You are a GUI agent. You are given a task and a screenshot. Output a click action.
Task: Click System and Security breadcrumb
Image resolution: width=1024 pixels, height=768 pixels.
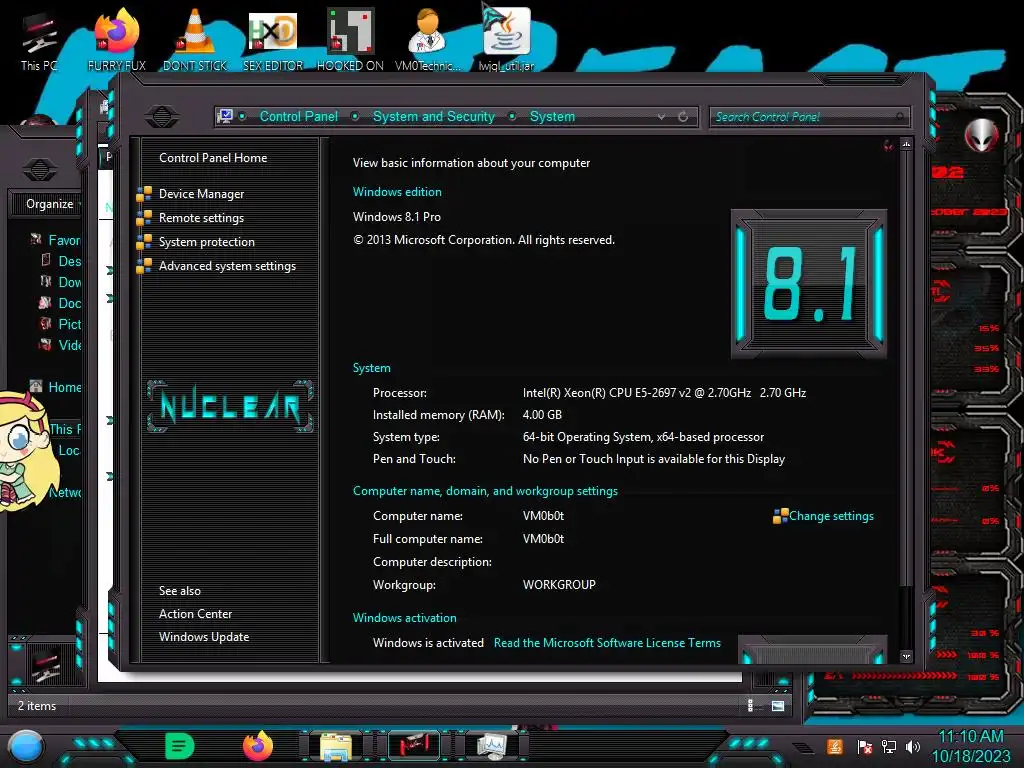coord(434,116)
